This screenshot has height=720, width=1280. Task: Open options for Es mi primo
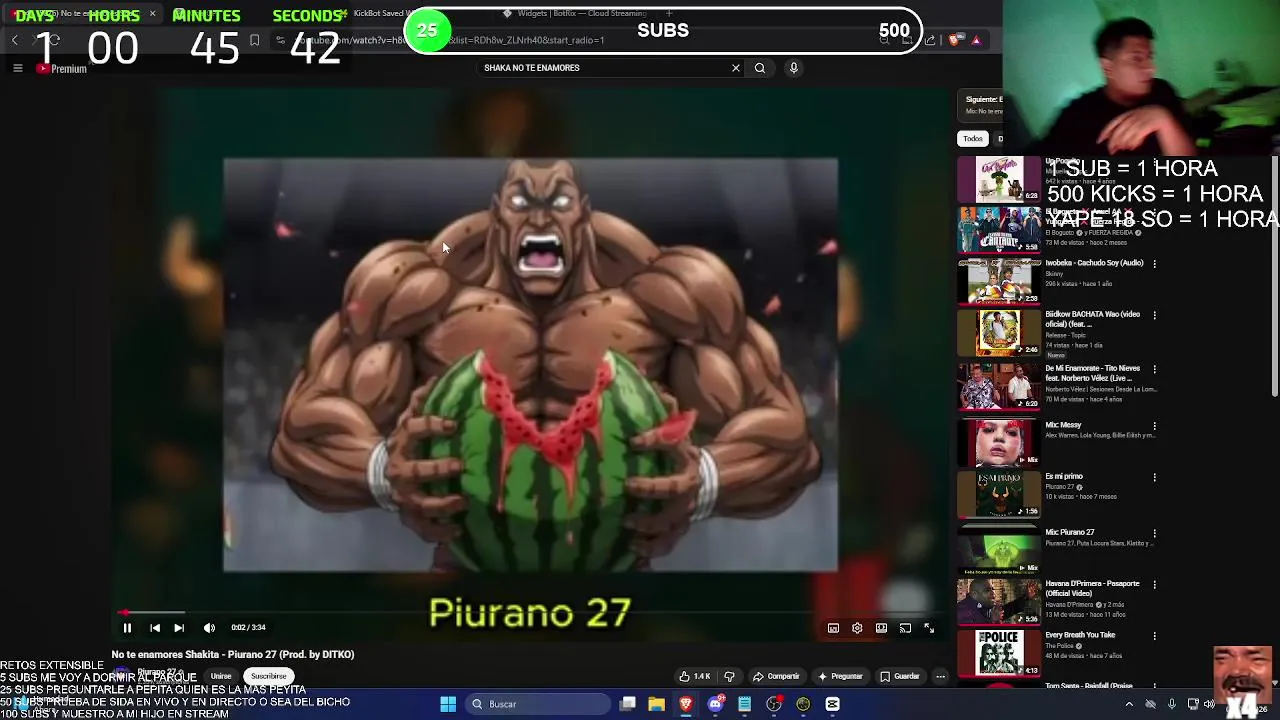[x=1155, y=478]
